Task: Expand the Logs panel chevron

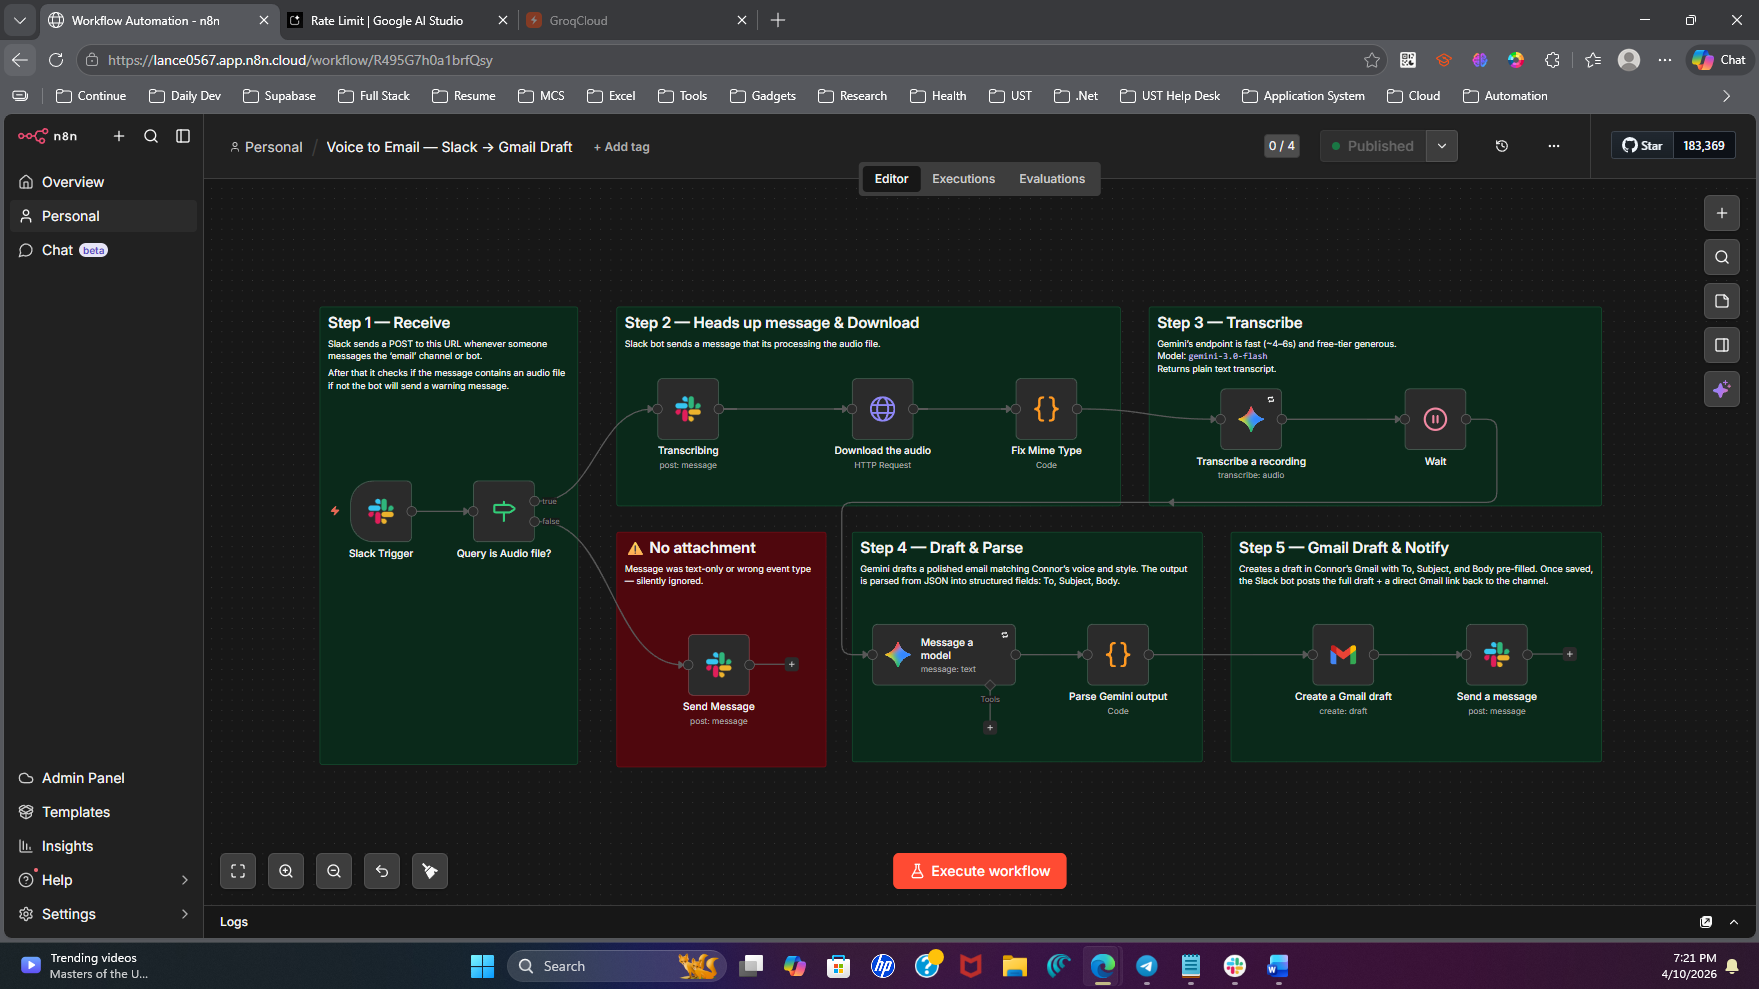Action: [1734, 922]
